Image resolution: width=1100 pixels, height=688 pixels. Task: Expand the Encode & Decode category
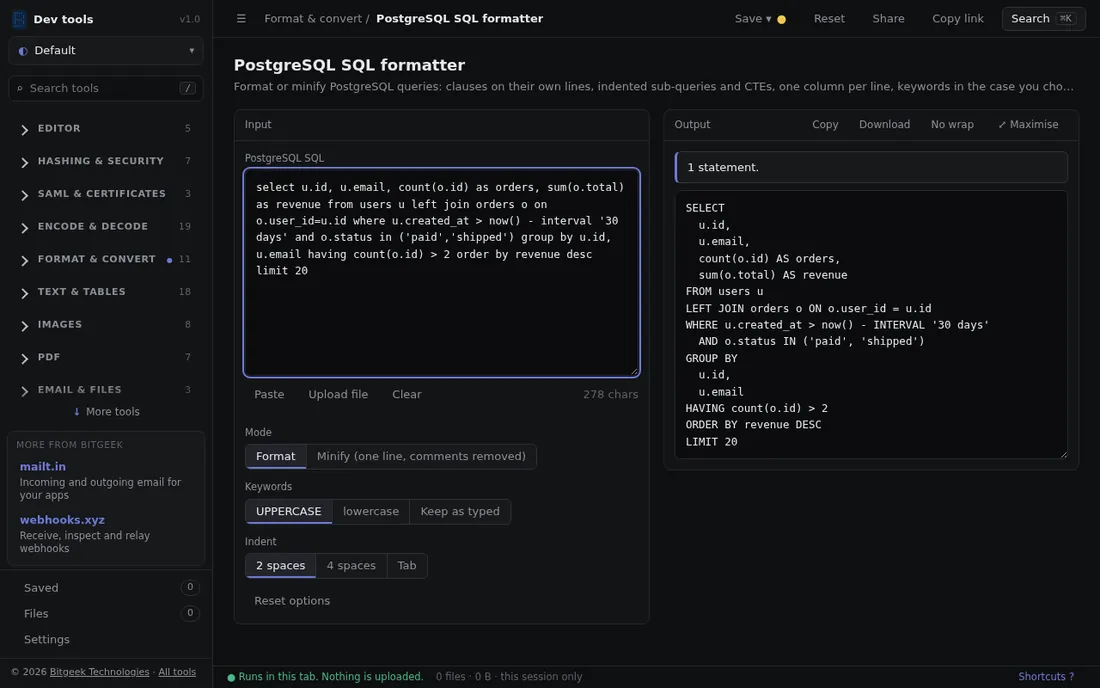pyautogui.click(x=106, y=226)
